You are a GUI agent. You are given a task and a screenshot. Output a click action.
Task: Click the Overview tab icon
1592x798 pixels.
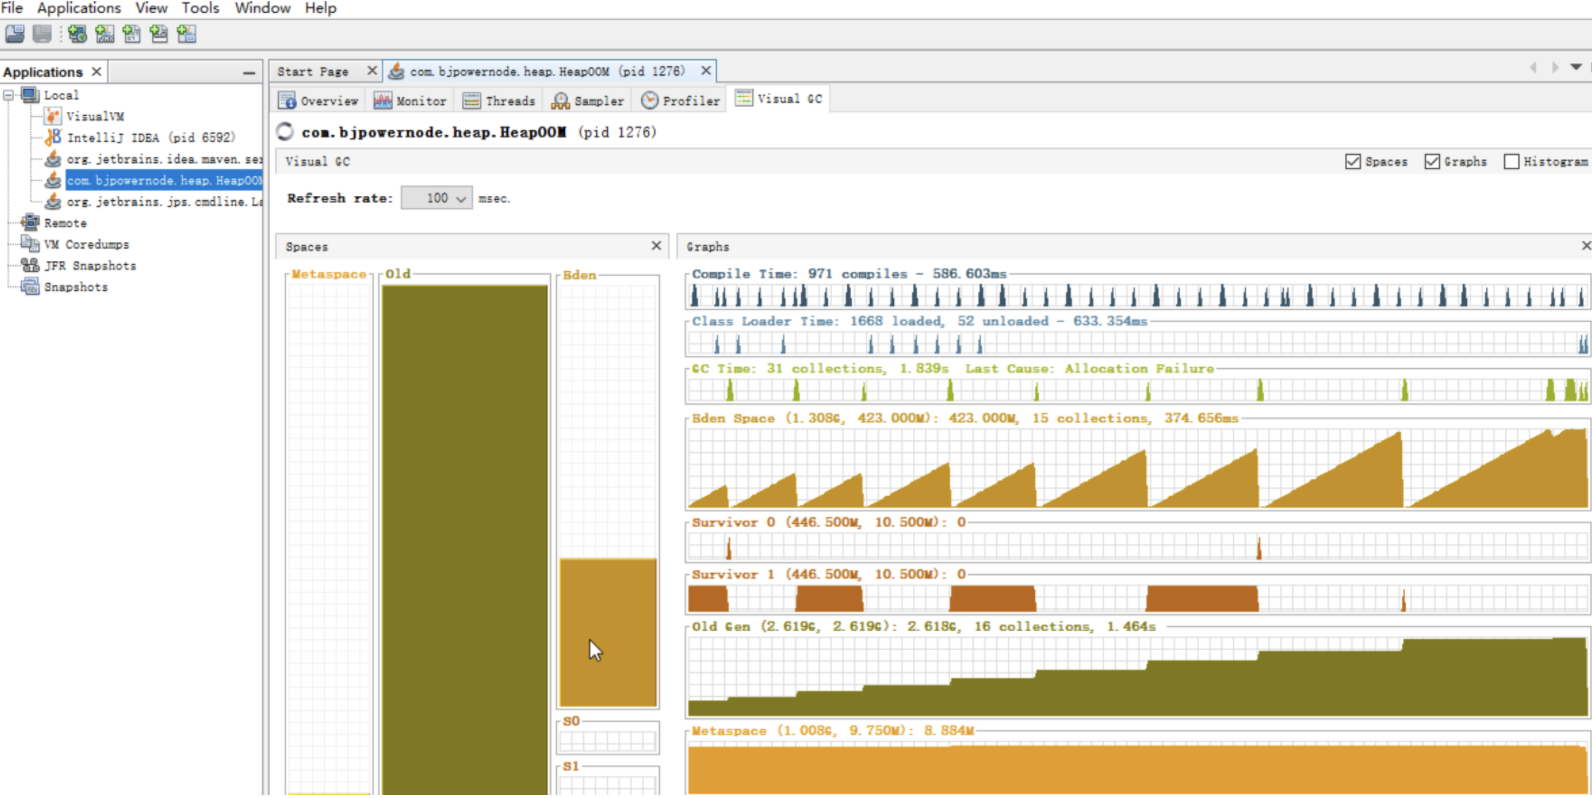pos(287,101)
